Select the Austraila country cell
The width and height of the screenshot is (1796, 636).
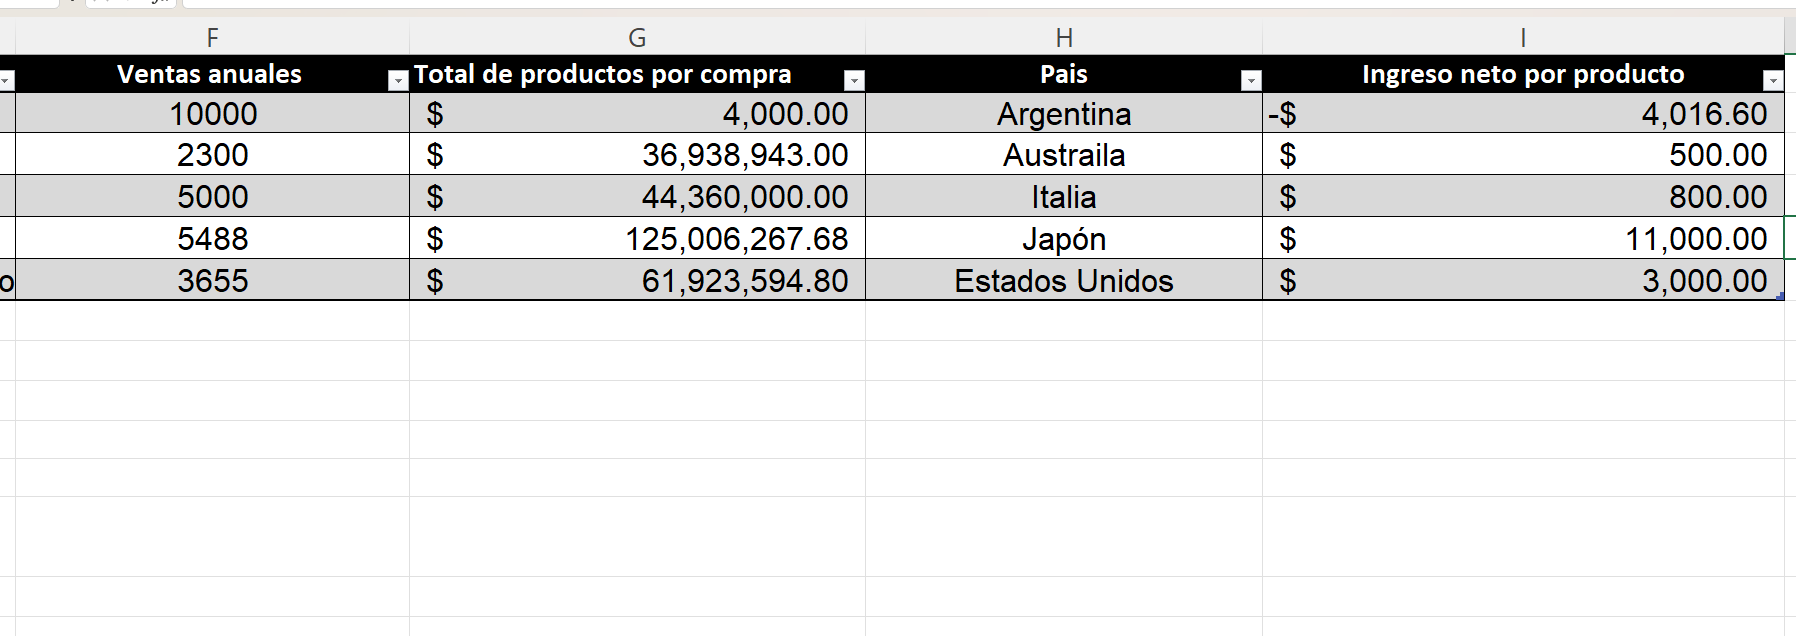1064,155
